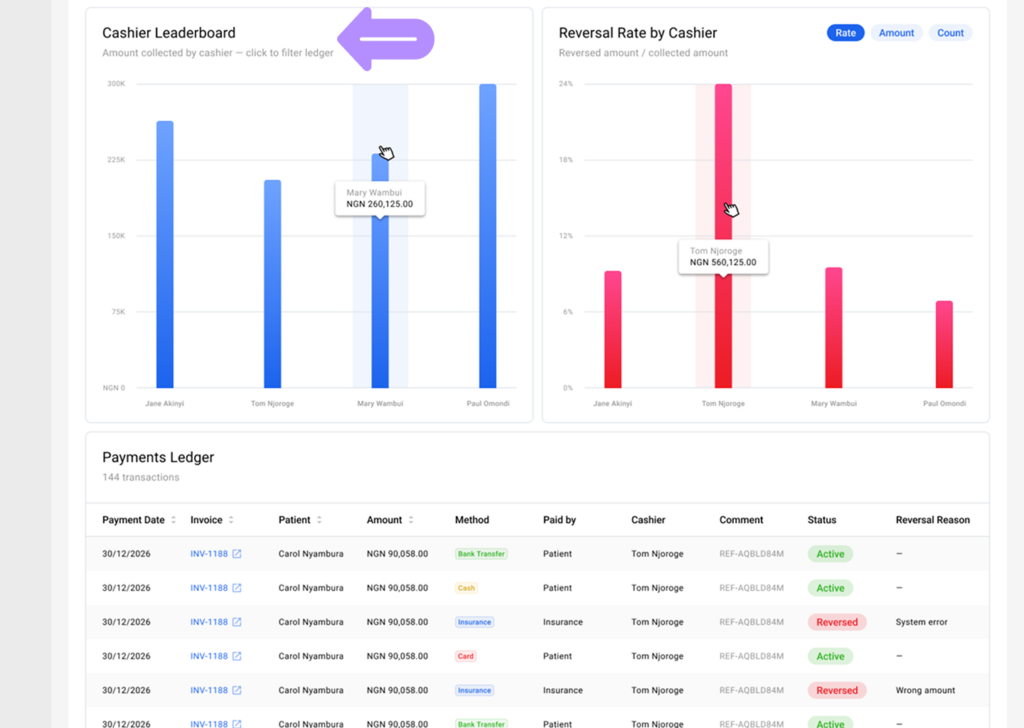Click the '144 transactions' count text
Viewport: 1024px width, 728px height.
coord(140,477)
